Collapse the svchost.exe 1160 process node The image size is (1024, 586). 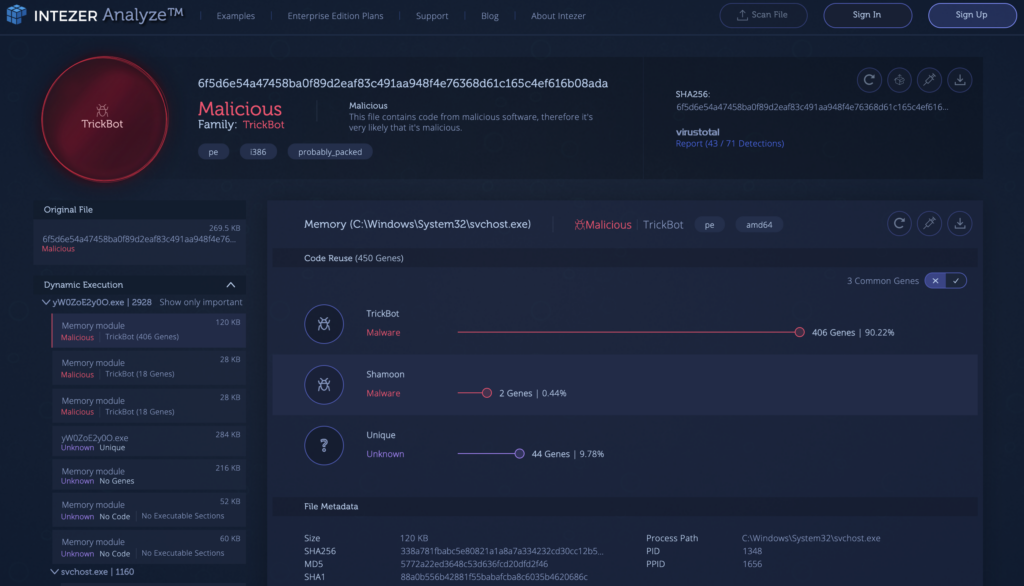tap(54, 572)
